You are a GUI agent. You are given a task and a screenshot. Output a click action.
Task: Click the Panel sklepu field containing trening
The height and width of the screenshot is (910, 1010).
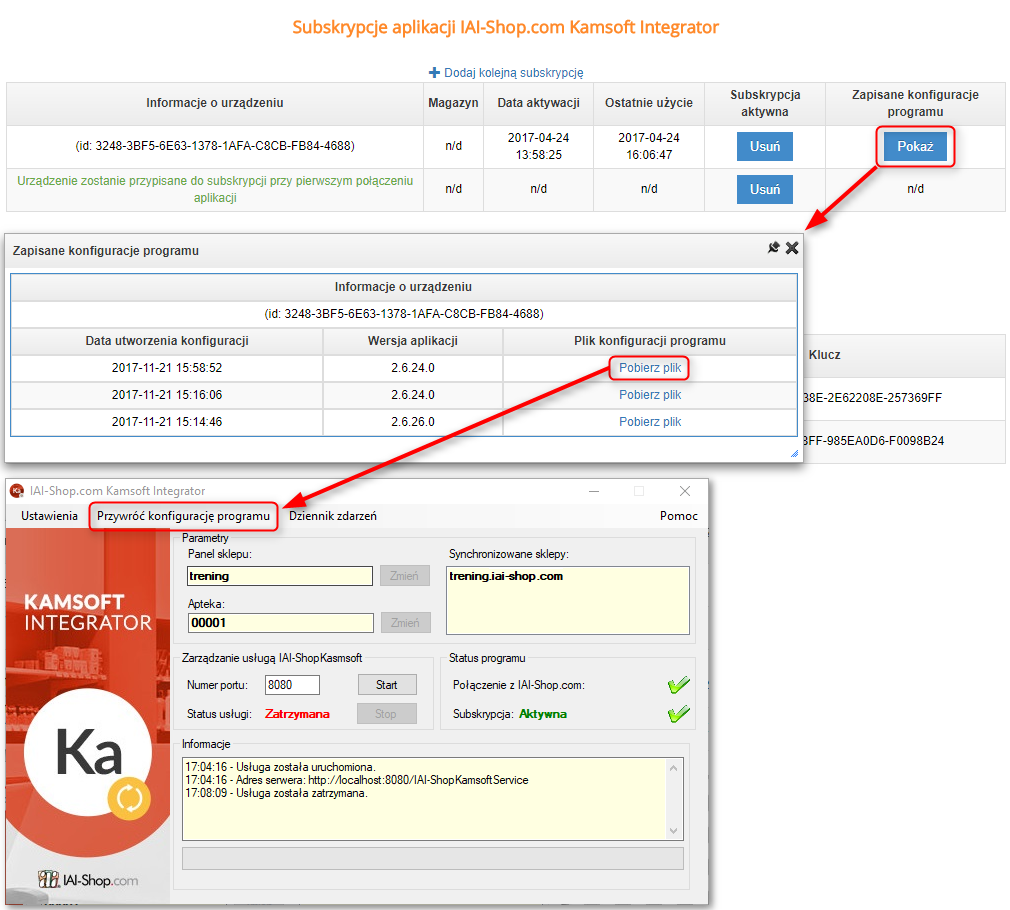pyautogui.click(x=280, y=576)
